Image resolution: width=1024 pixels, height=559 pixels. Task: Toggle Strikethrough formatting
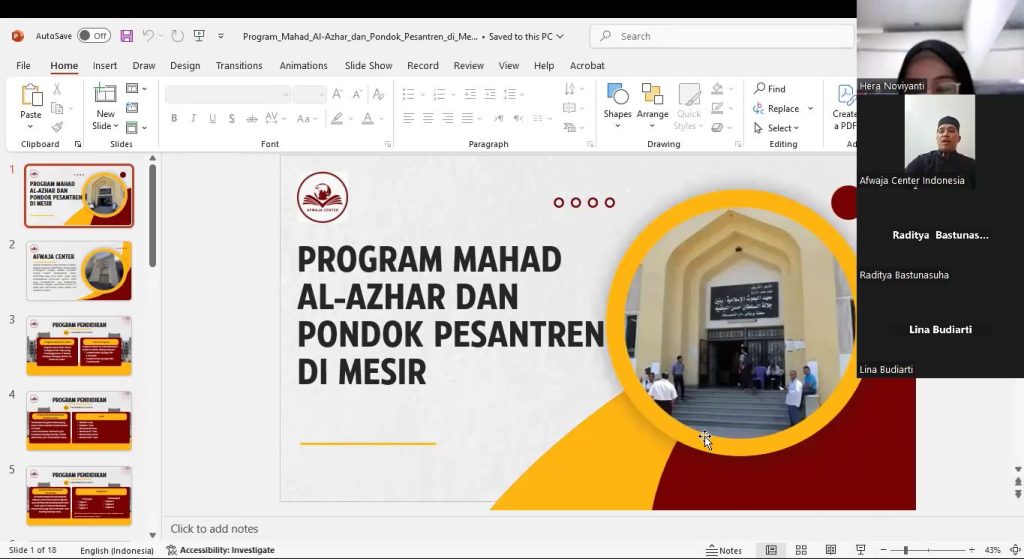[251, 118]
